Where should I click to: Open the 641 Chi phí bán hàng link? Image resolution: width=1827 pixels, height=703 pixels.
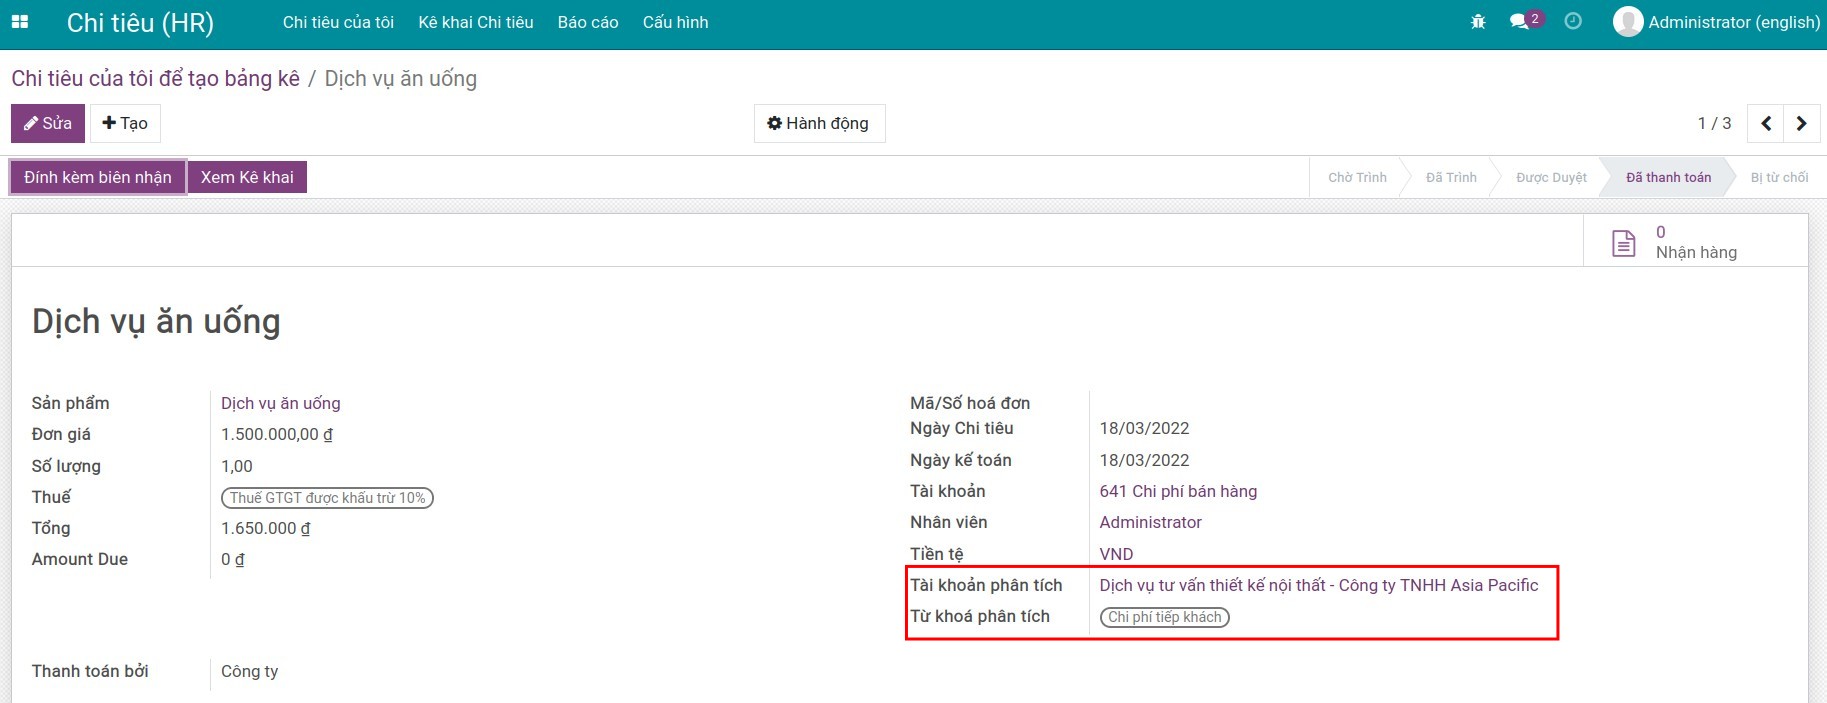1178,491
